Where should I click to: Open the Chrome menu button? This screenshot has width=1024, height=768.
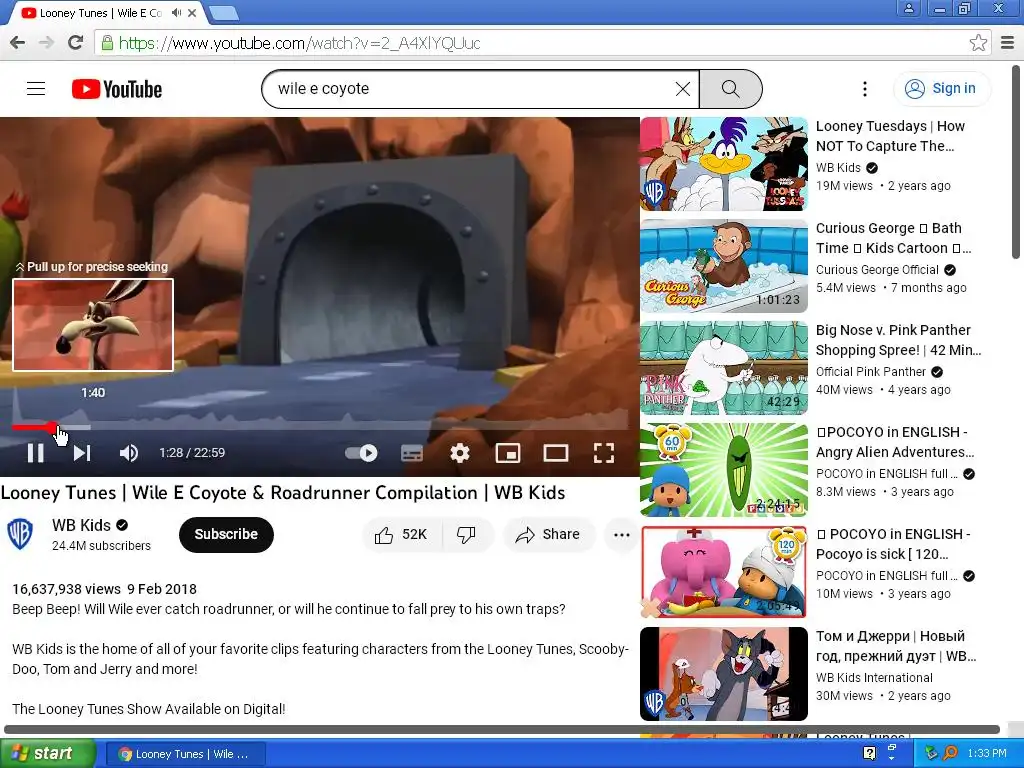(1008, 43)
